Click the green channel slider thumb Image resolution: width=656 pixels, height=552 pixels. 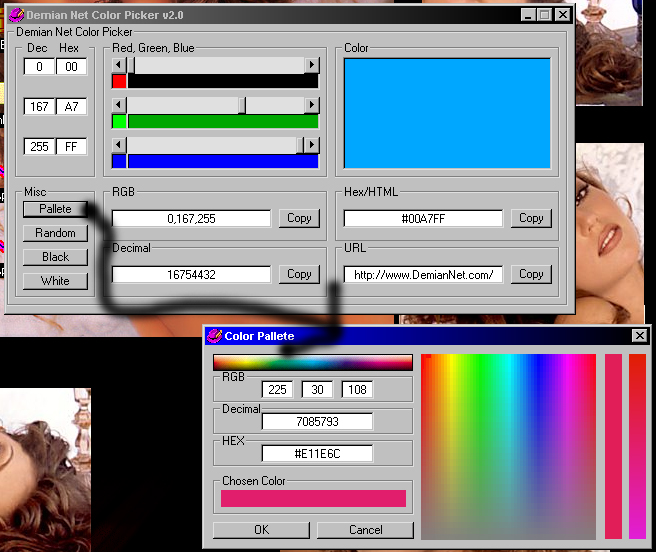point(242,105)
